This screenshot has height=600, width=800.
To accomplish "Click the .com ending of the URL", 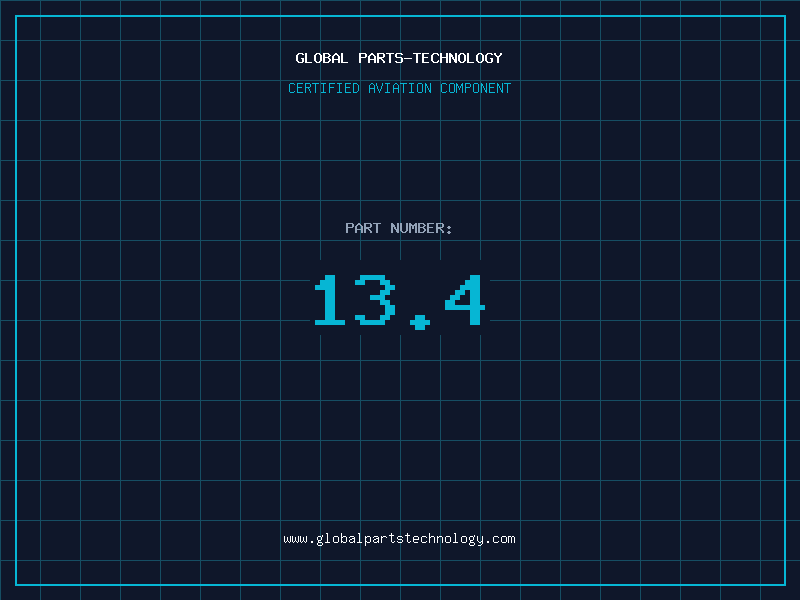I will (x=501, y=539).
